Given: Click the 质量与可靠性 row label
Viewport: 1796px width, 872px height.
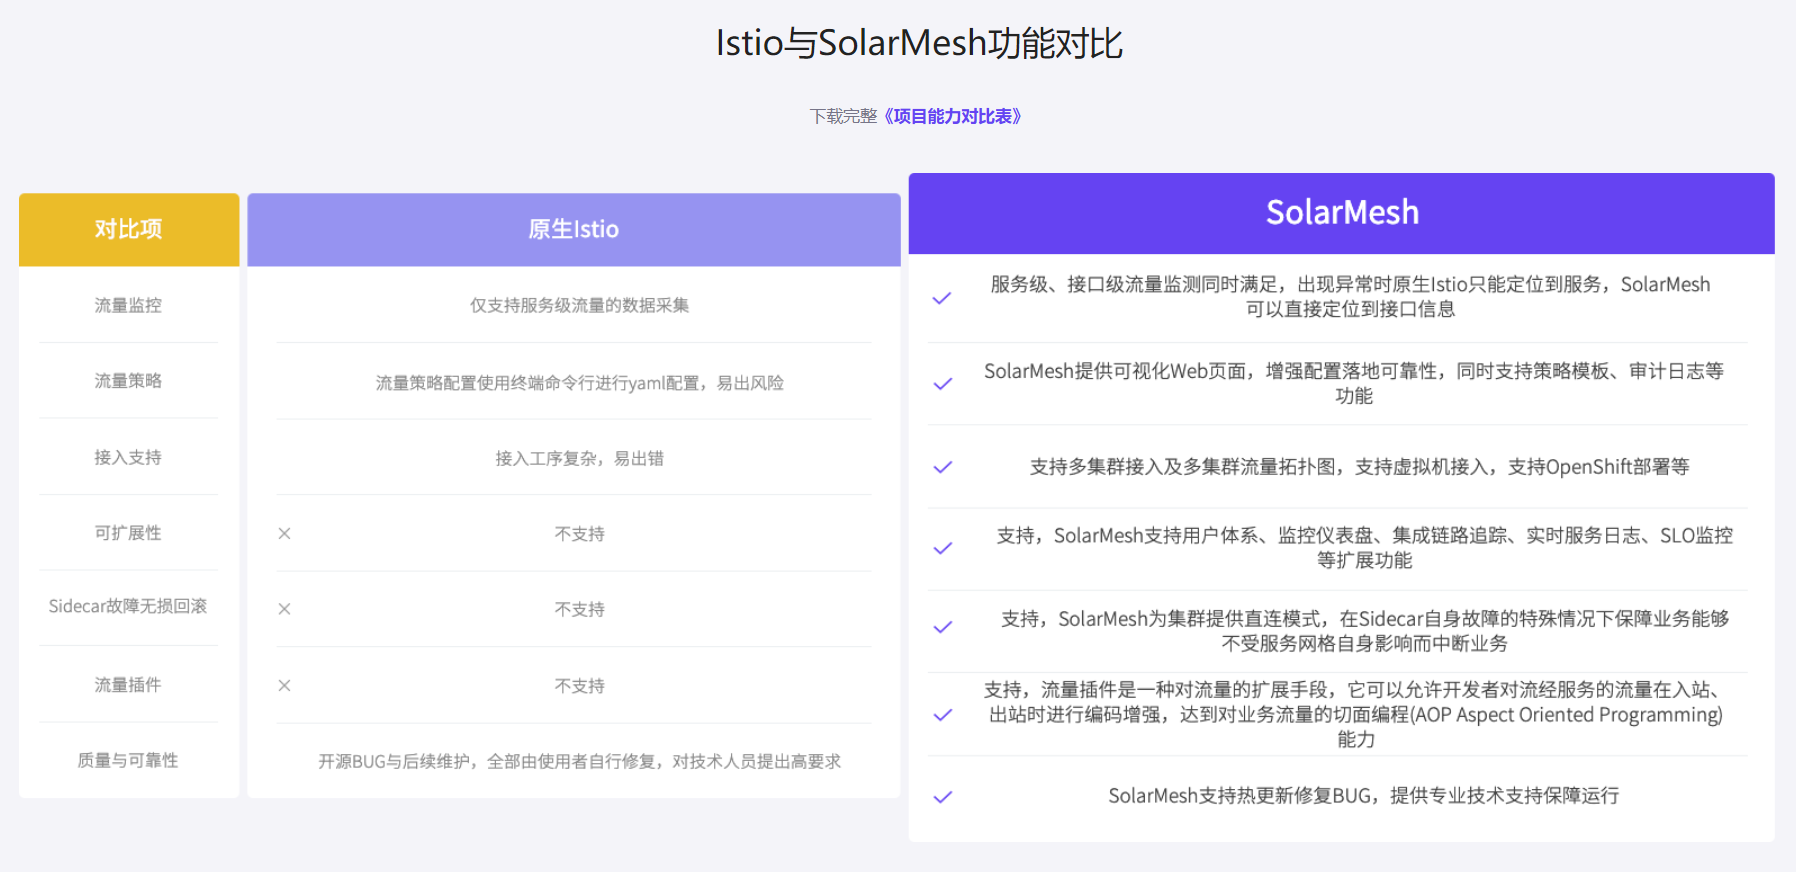Looking at the screenshot, I should [x=128, y=761].
